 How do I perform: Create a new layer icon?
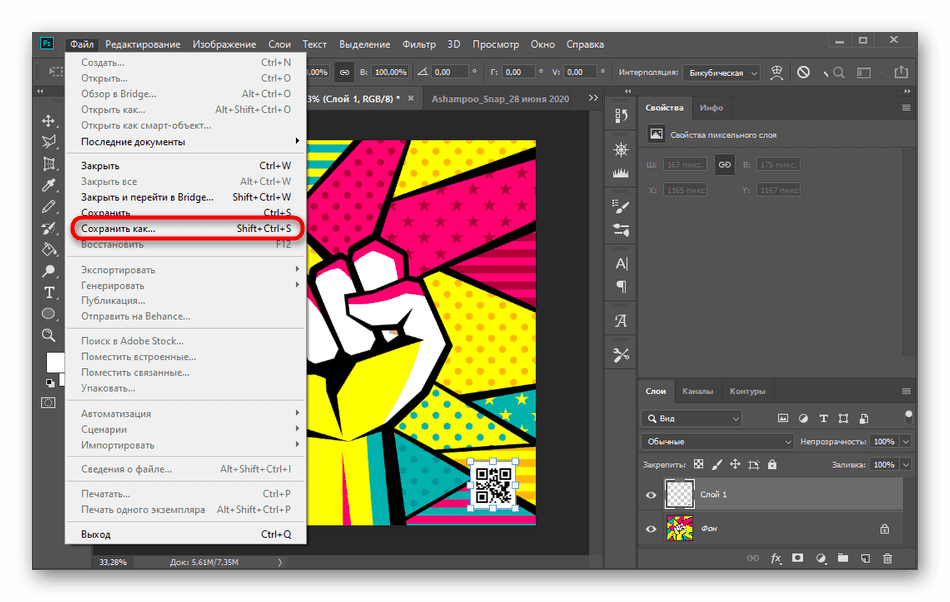point(865,558)
